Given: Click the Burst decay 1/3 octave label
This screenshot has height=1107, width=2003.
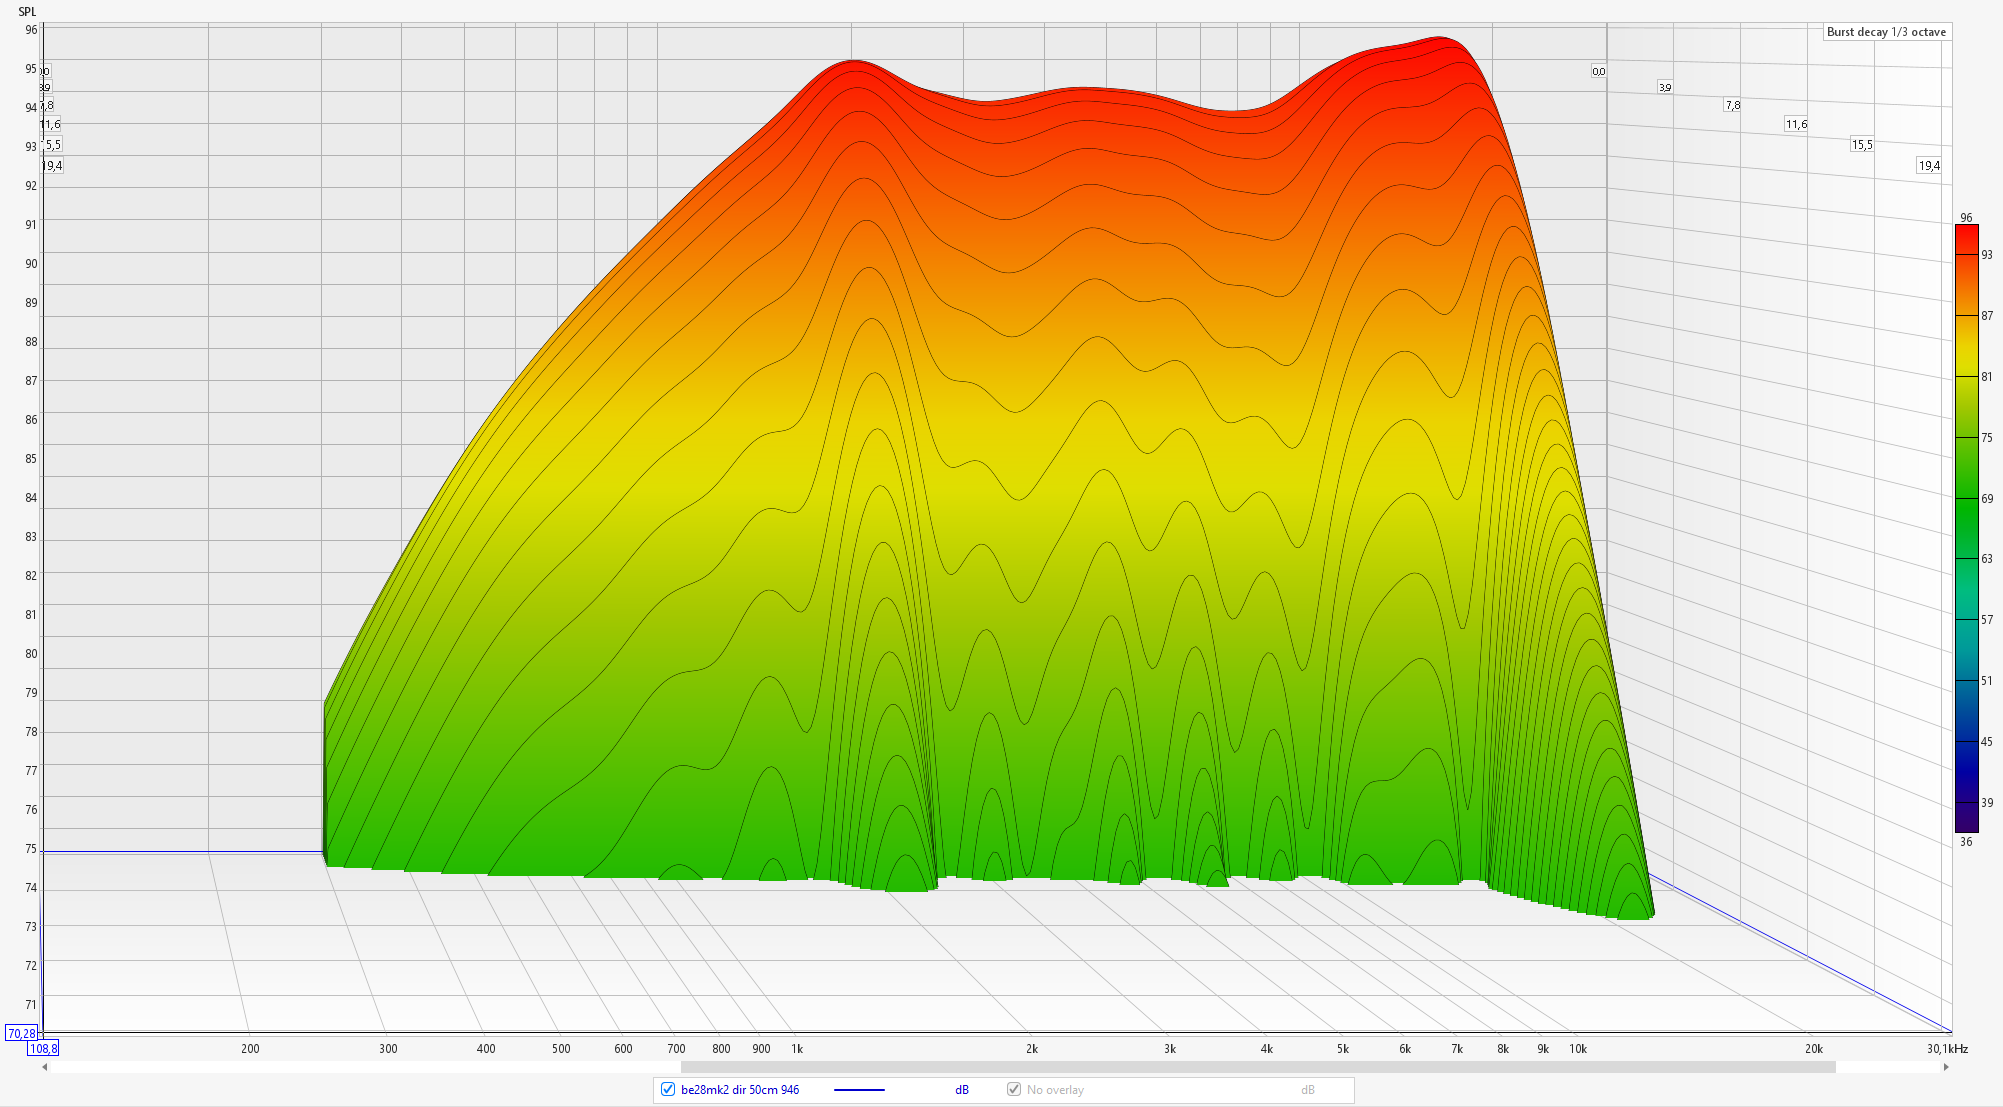Looking at the screenshot, I should point(1886,32).
